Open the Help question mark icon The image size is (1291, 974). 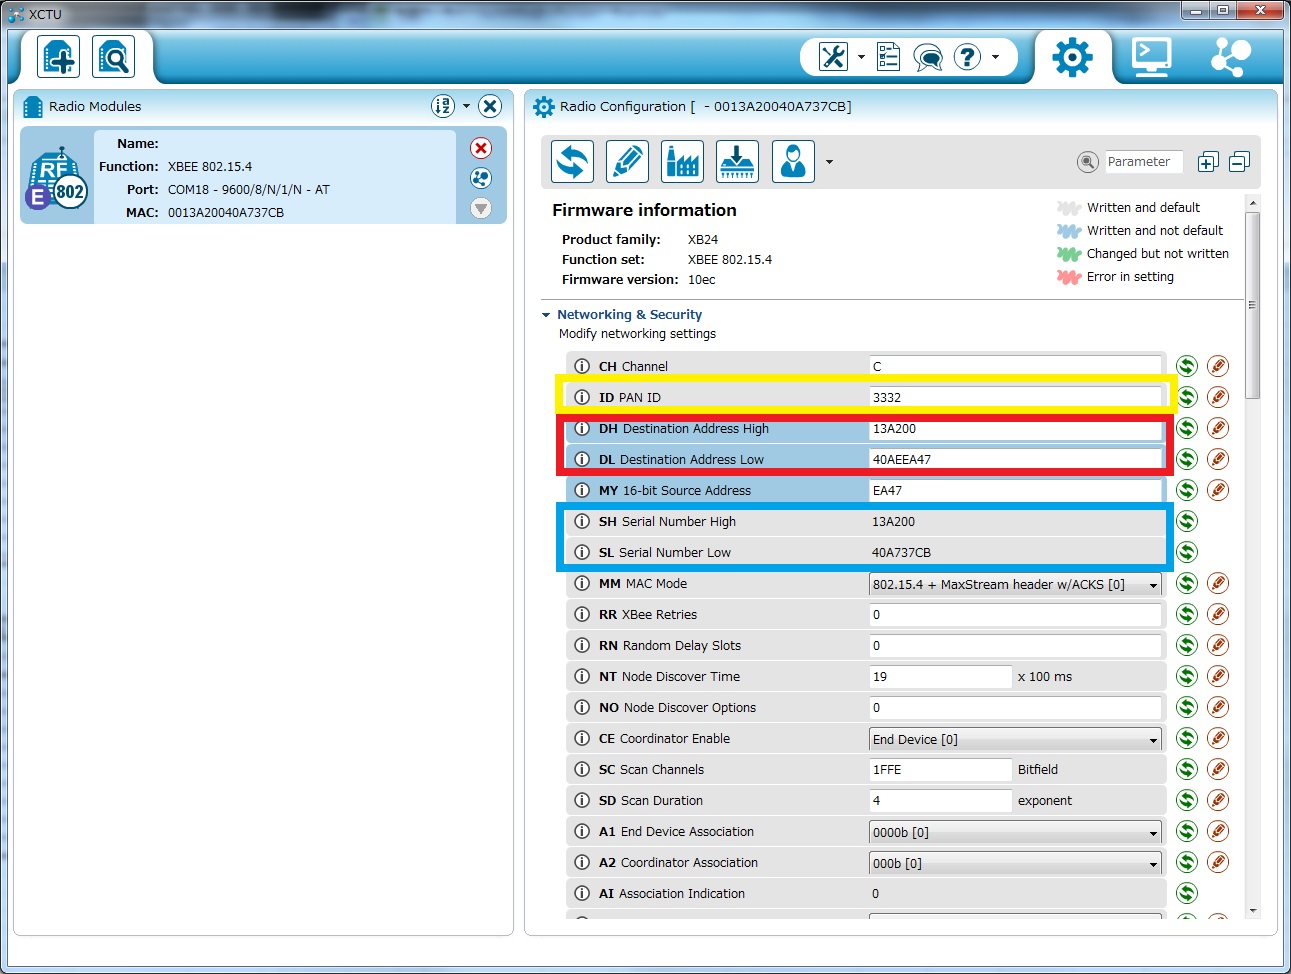(x=967, y=57)
